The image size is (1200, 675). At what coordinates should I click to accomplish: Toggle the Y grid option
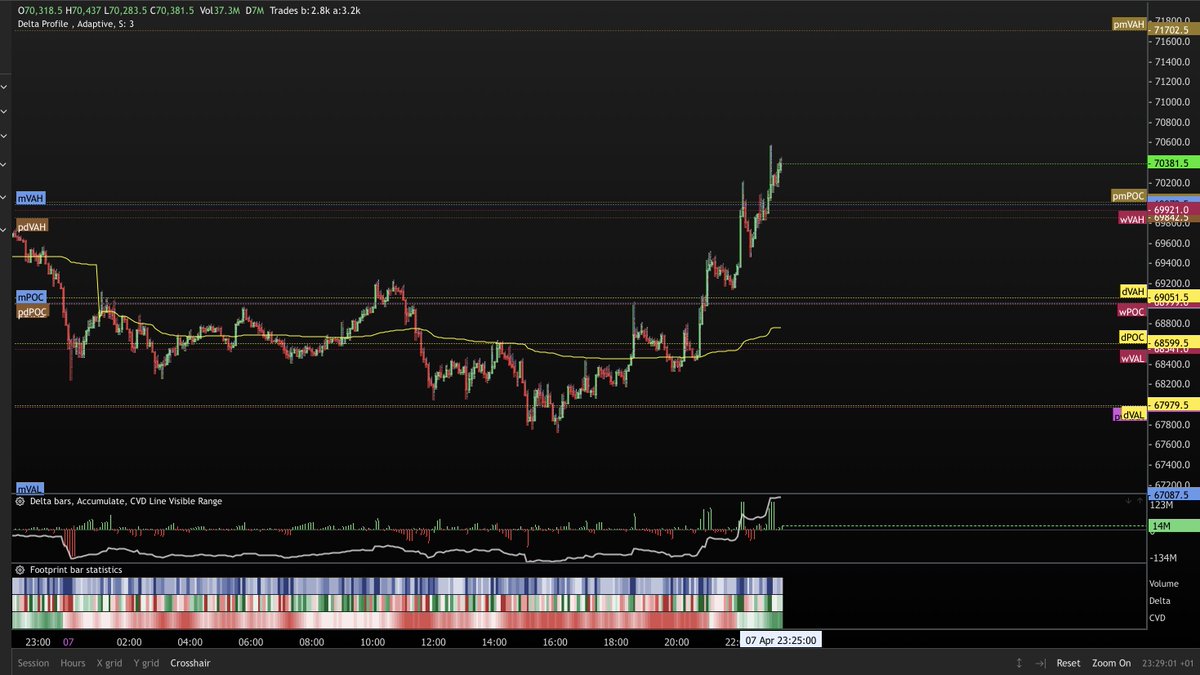146,663
